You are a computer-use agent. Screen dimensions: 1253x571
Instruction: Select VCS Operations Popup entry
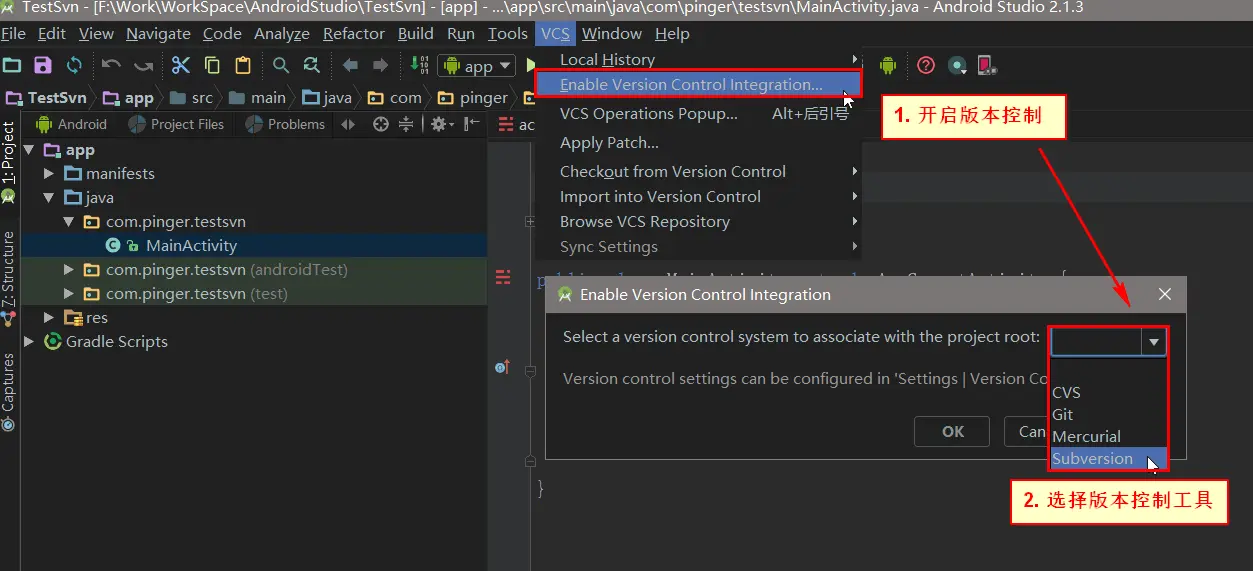click(698, 114)
